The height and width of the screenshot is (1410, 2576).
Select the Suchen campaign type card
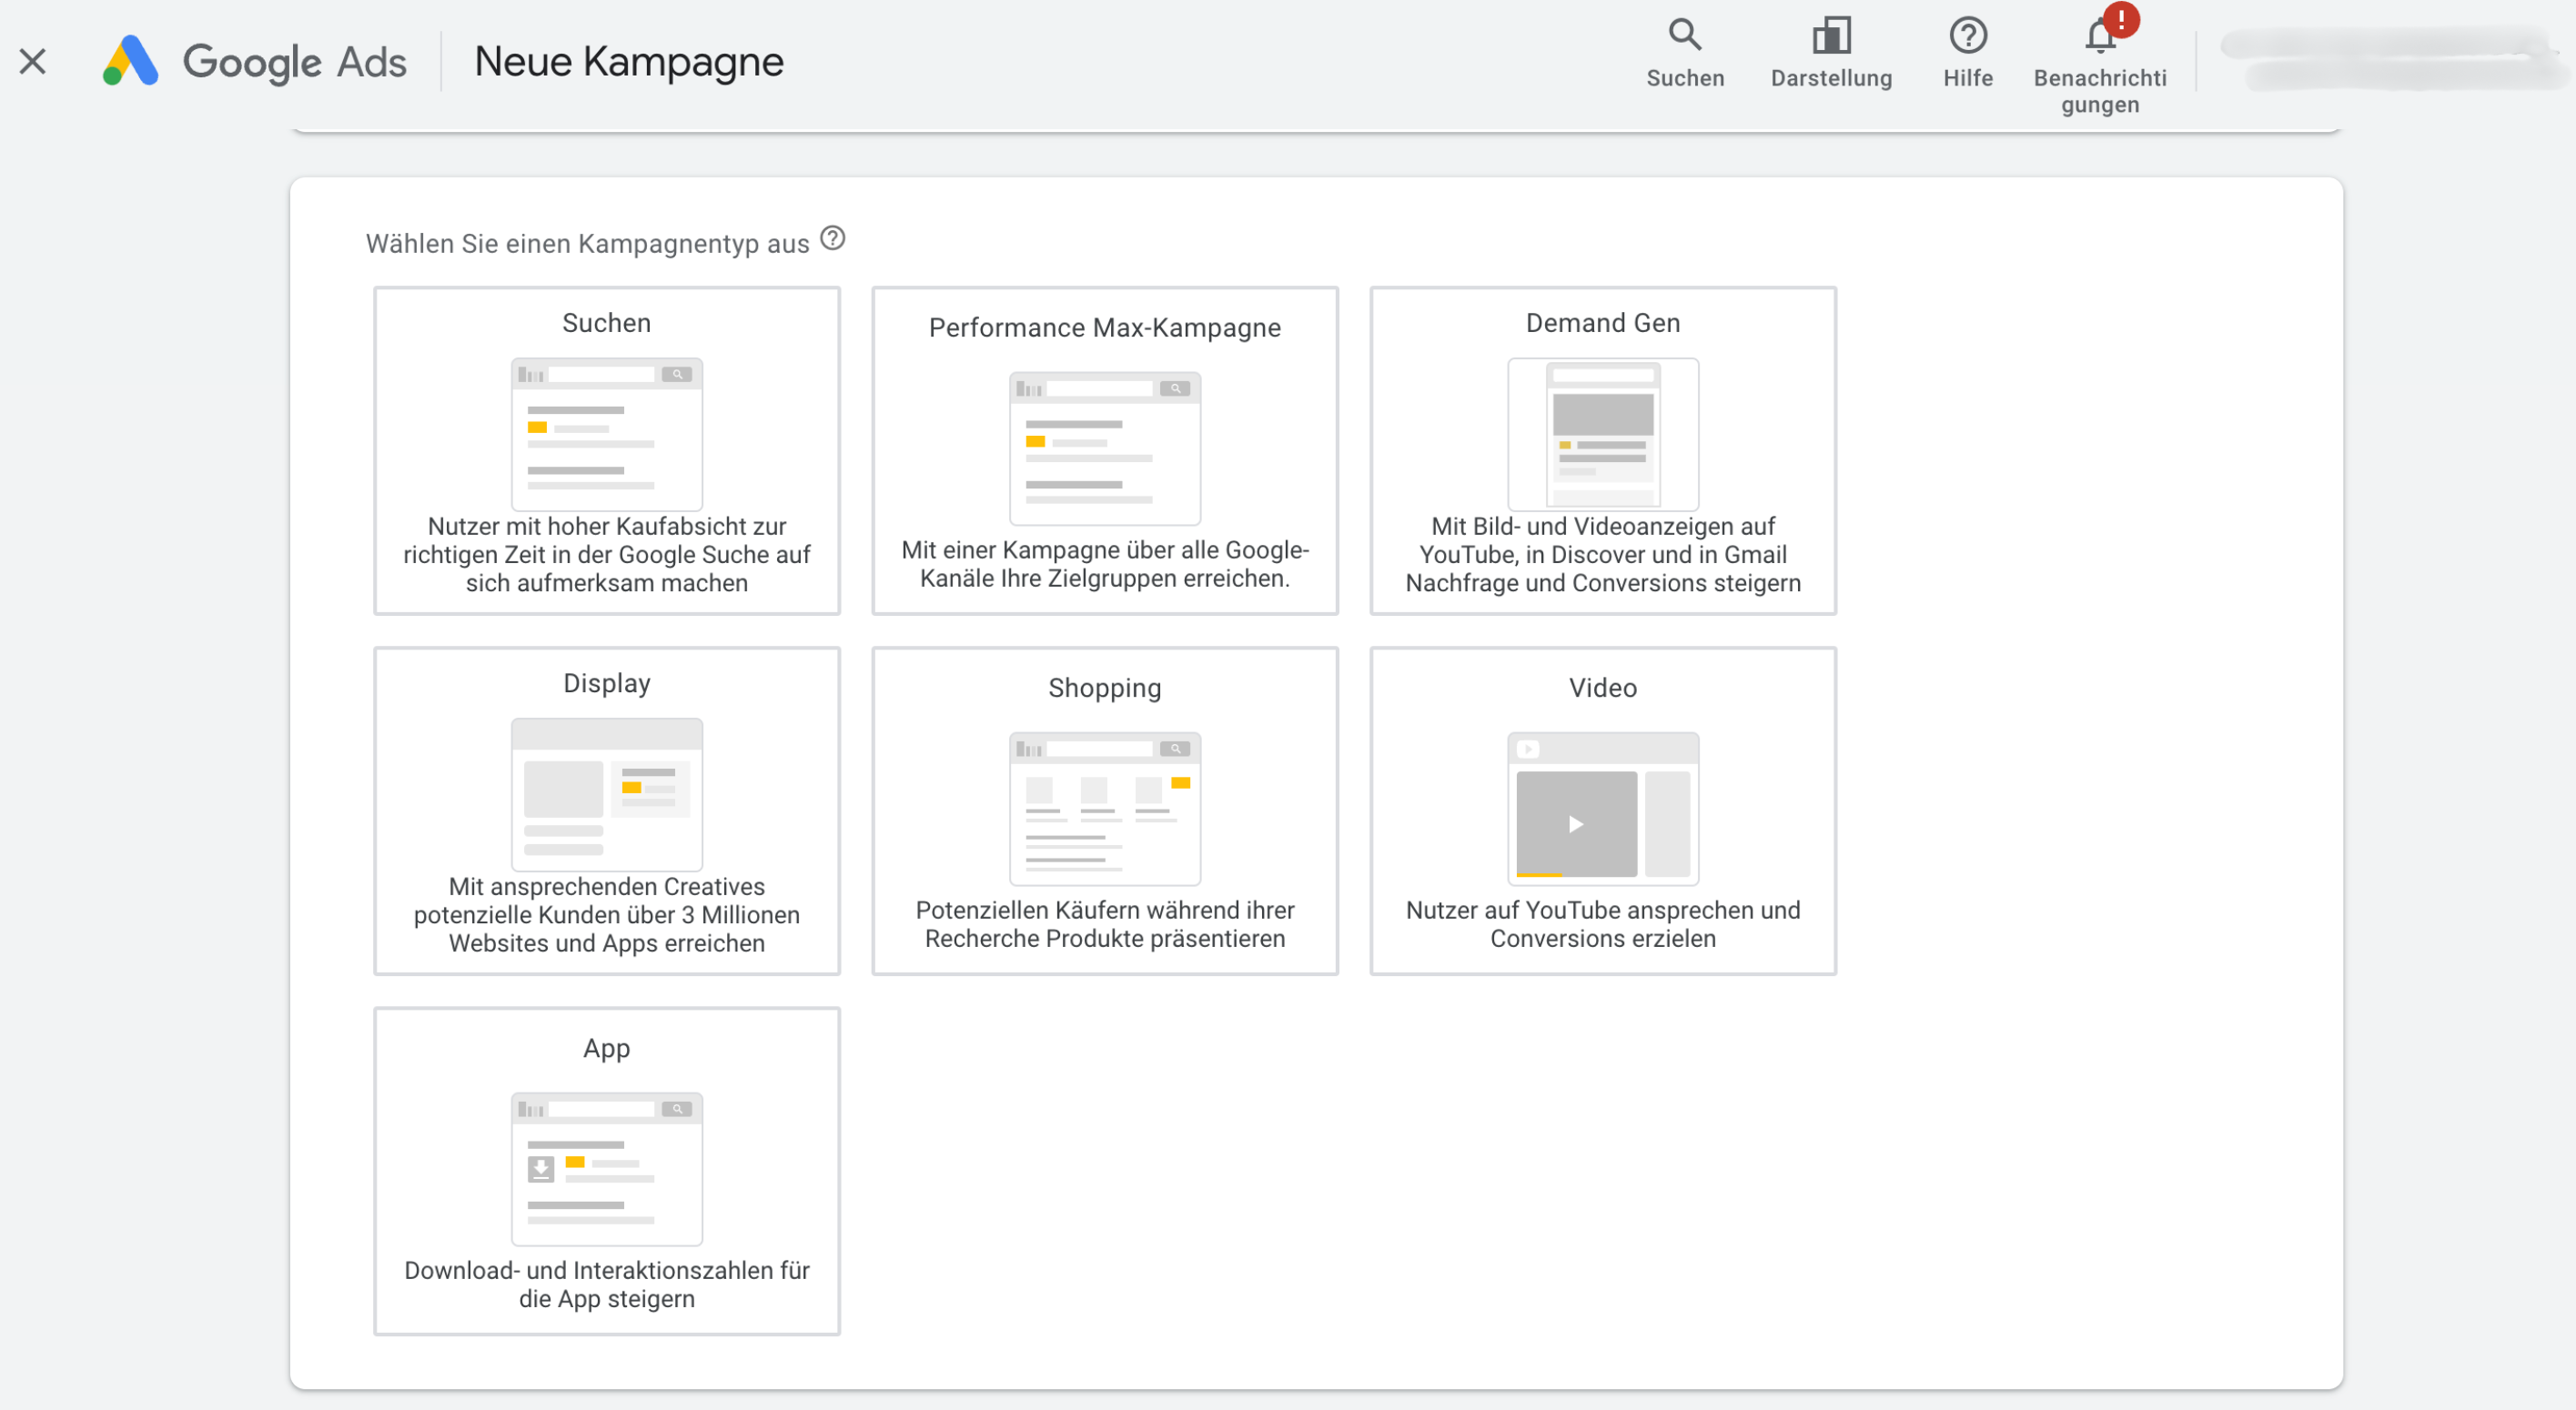[x=606, y=322]
